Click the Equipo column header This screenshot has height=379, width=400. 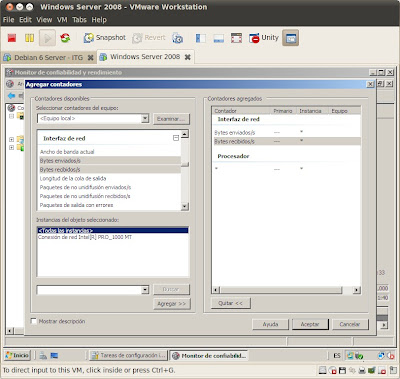click(344, 111)
